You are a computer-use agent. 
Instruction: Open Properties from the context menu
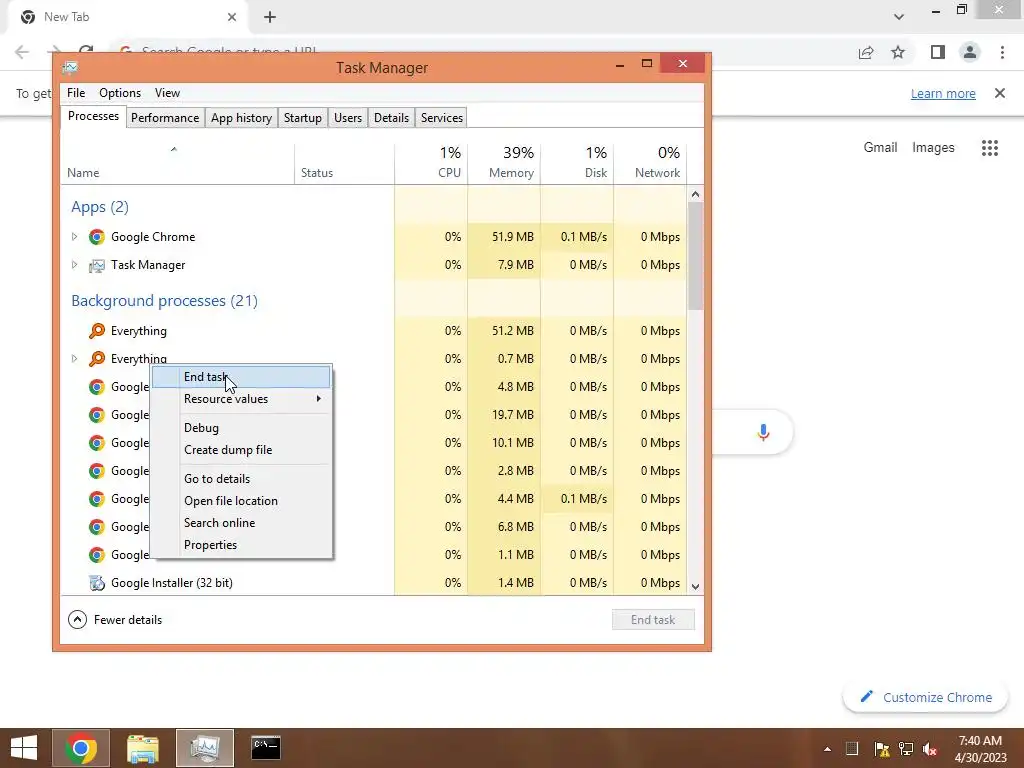[x=242, y=545]
